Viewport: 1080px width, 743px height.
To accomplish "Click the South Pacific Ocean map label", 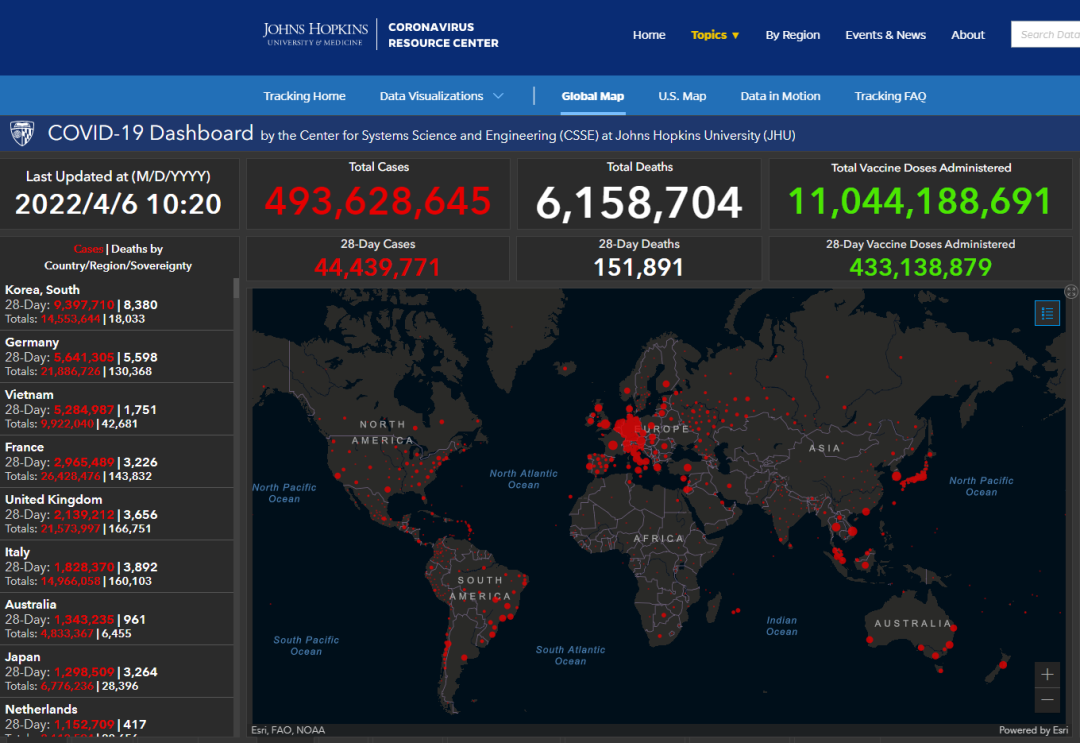I will coord(306,646).
